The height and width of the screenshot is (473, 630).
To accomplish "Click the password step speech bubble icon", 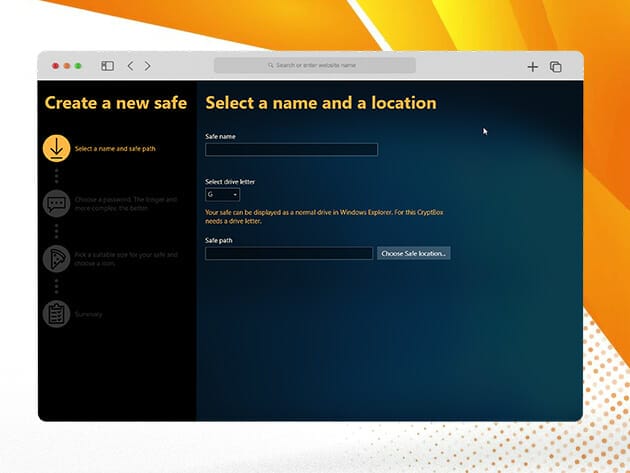I will 56,204.
